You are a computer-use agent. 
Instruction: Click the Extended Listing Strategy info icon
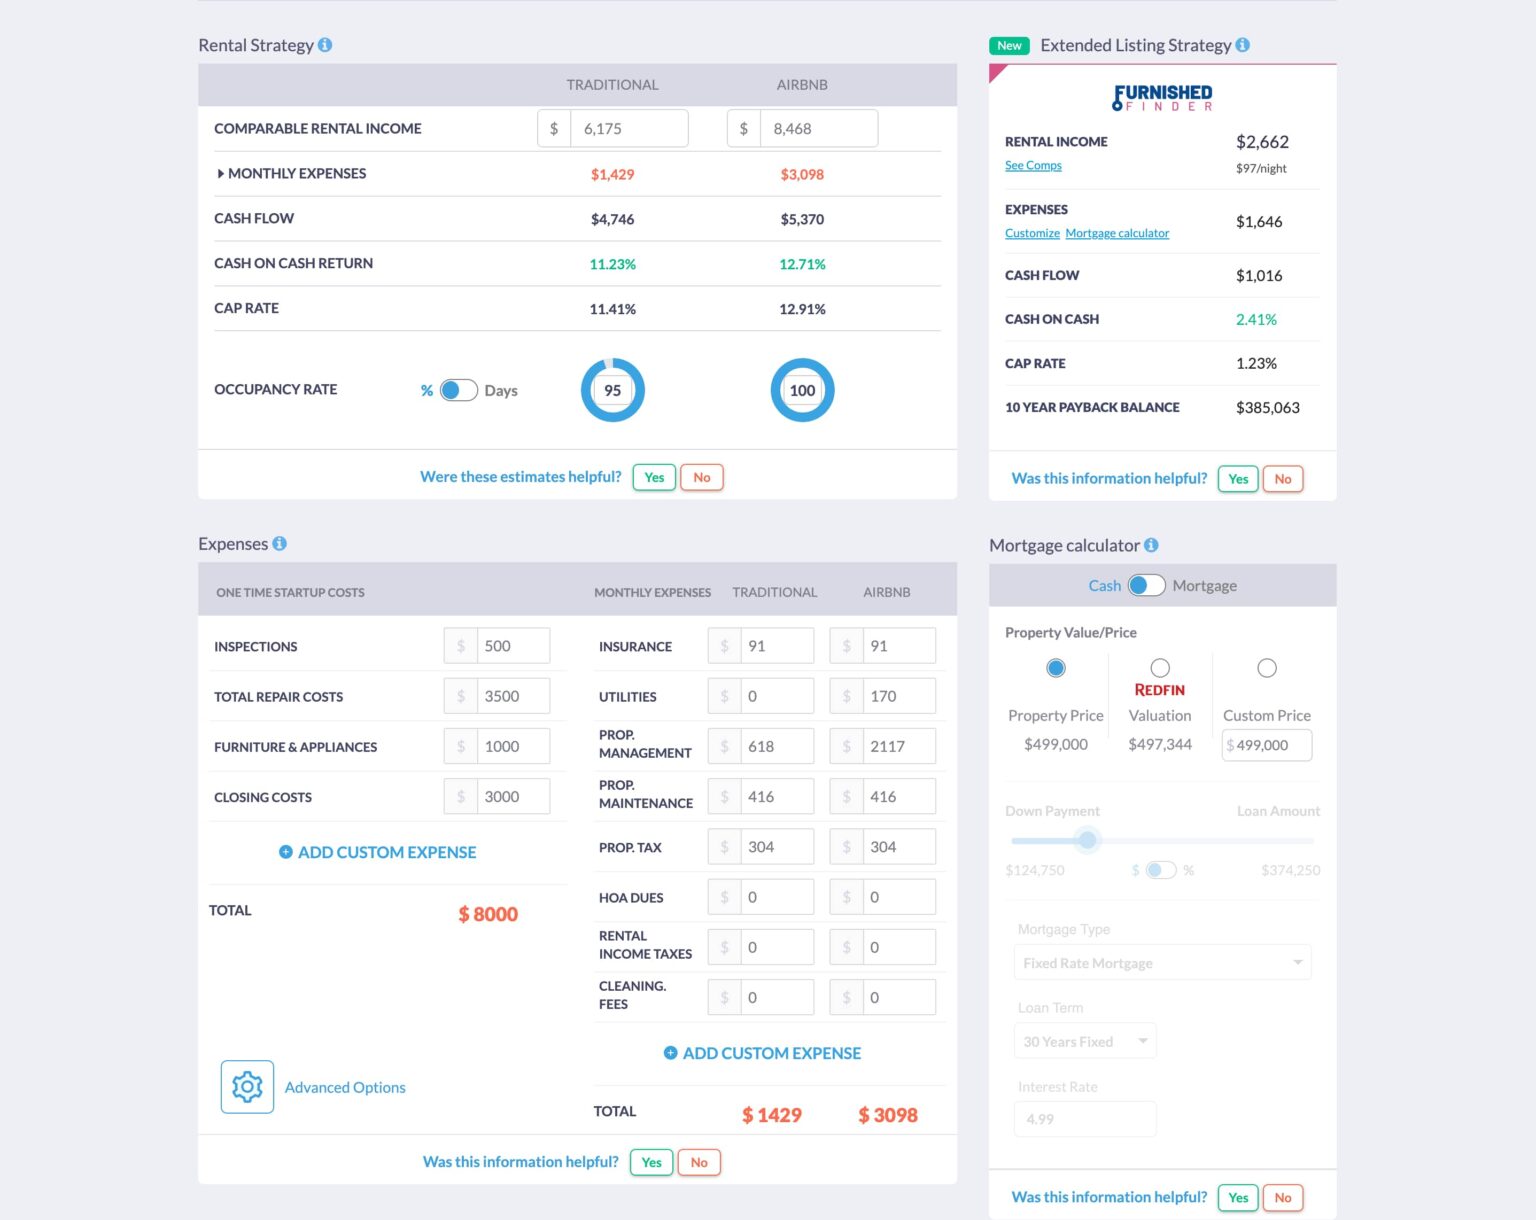pos(1242,45)
